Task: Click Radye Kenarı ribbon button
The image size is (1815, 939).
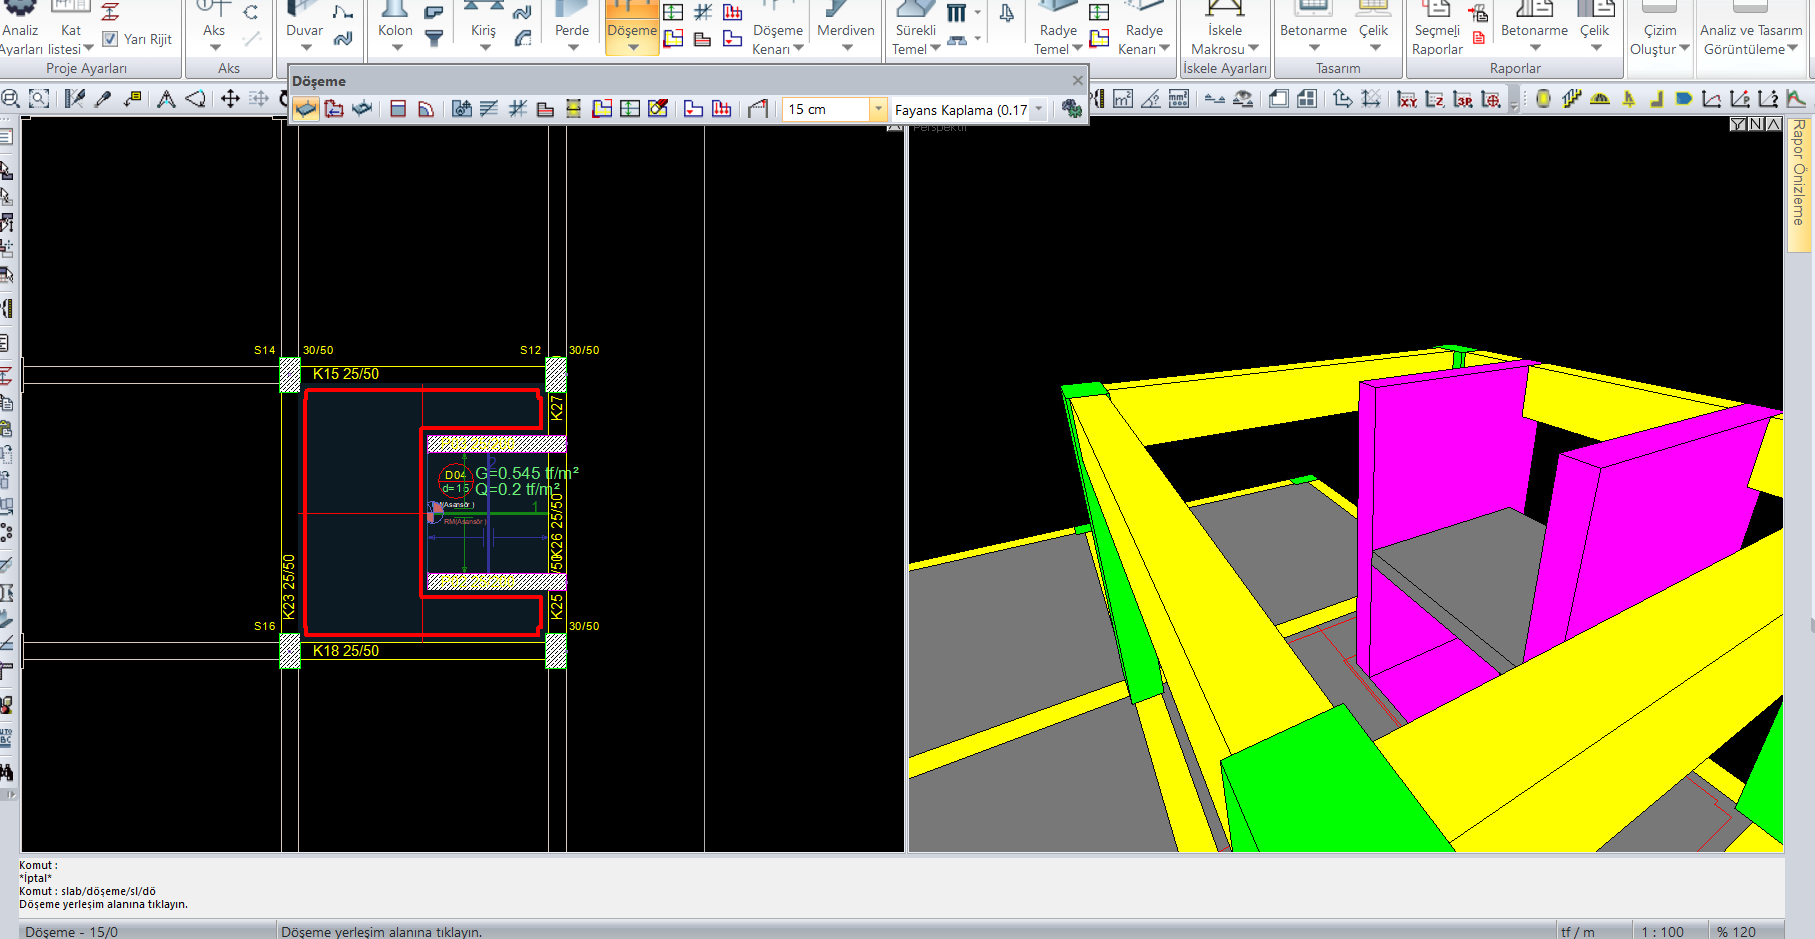Action: click(x=1144, y=28)
